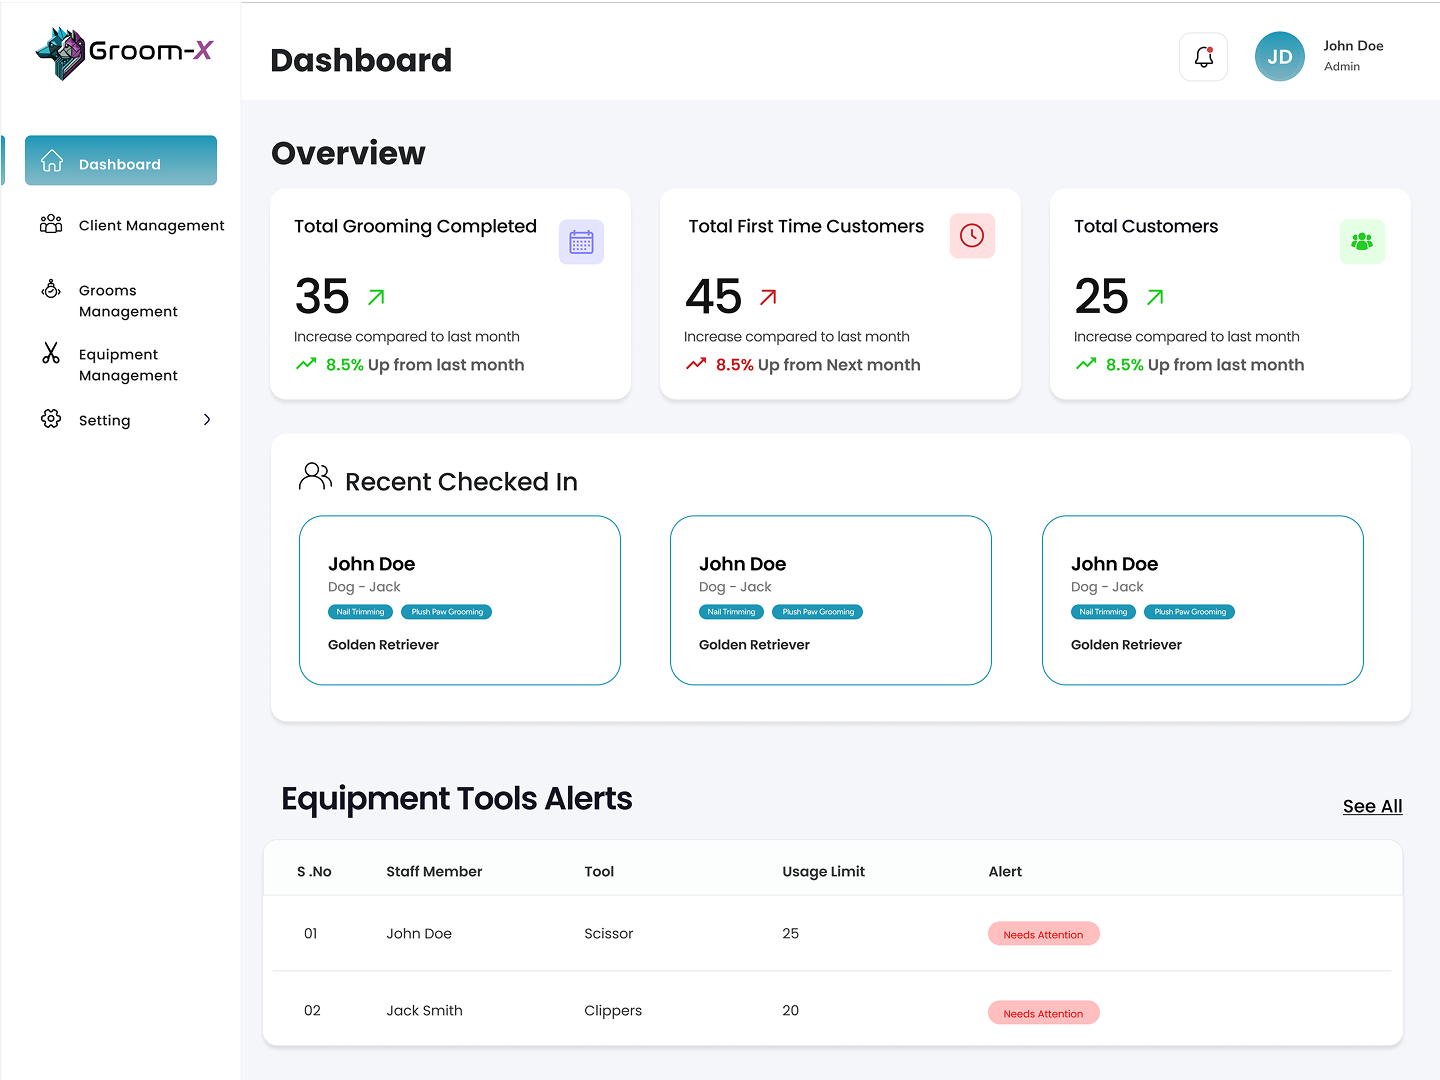Click the gear icon beside Setting
This screenshot has height=1080, width=1440.
pyautogui.click(x=51, y=419)
